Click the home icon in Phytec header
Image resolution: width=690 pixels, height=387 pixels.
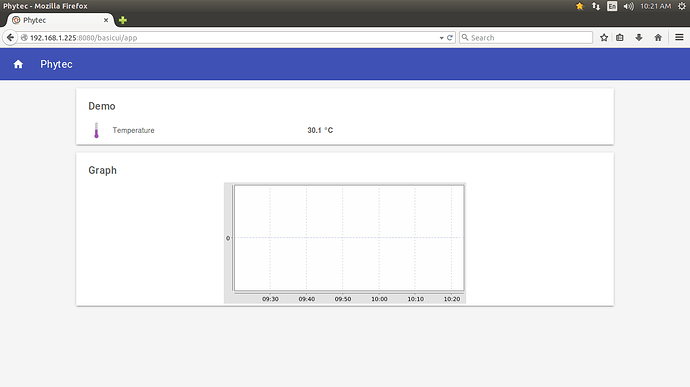18,64
